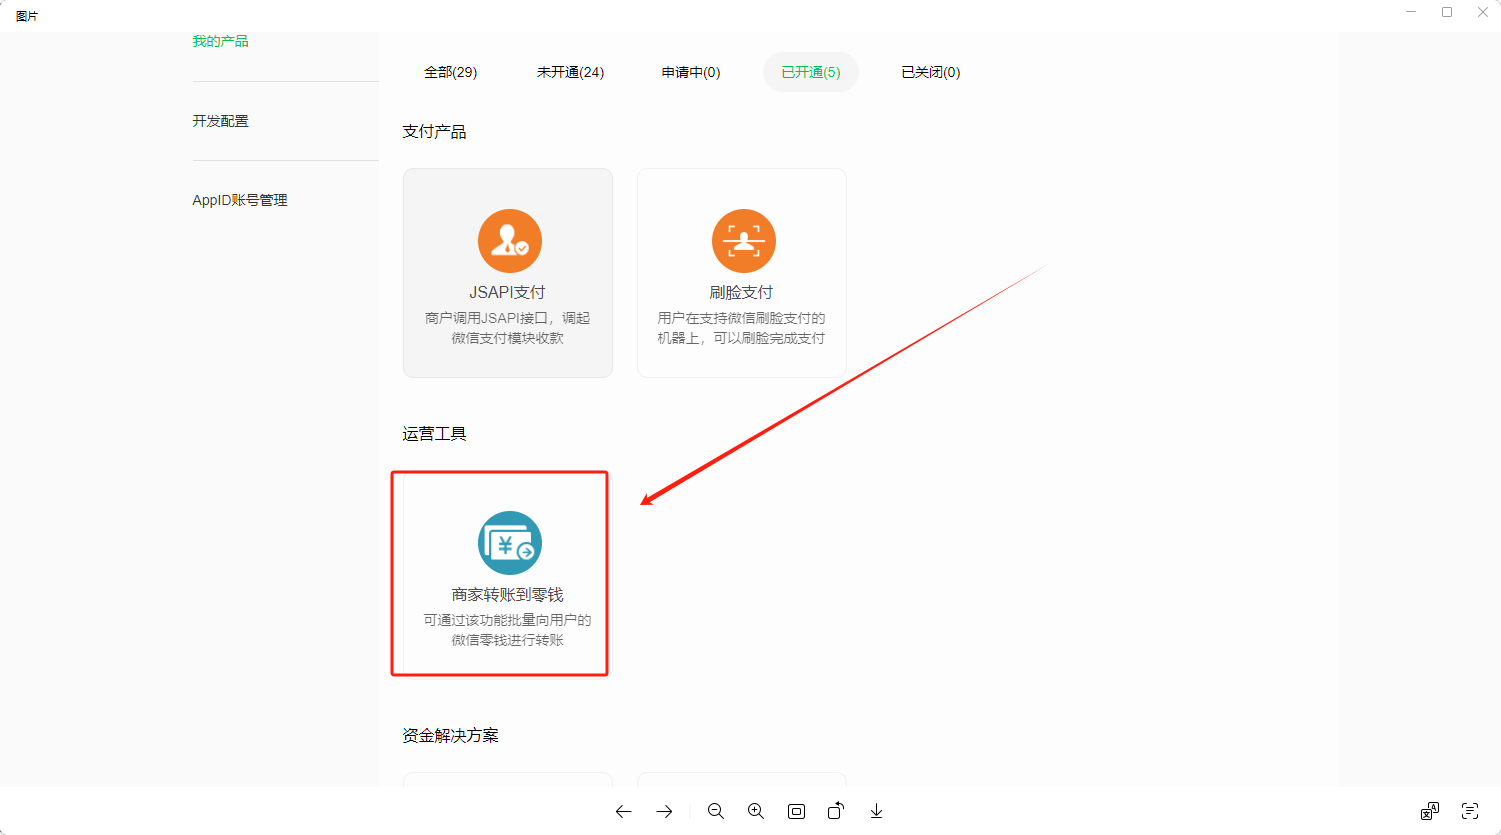Open the 已关闭(0) tab

(x=930, y=72)
